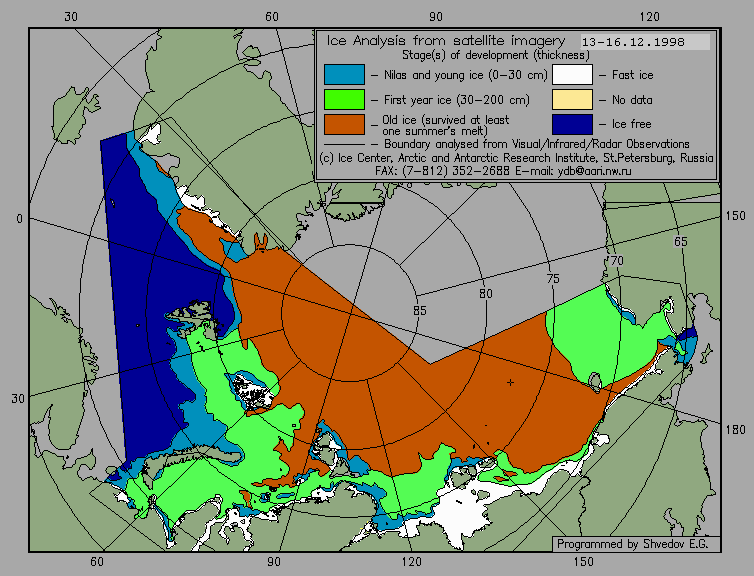Click the yellow No data legend swatch

click(572, 100)
